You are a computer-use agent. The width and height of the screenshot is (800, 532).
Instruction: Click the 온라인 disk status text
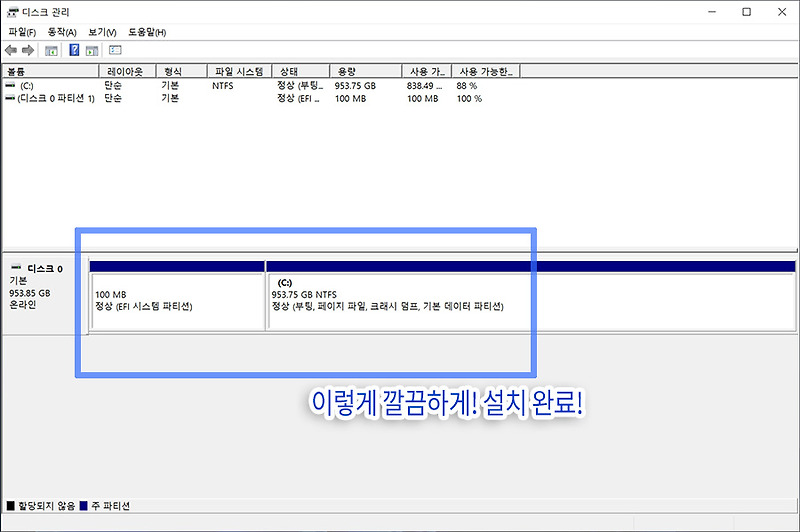click(22, 305)
